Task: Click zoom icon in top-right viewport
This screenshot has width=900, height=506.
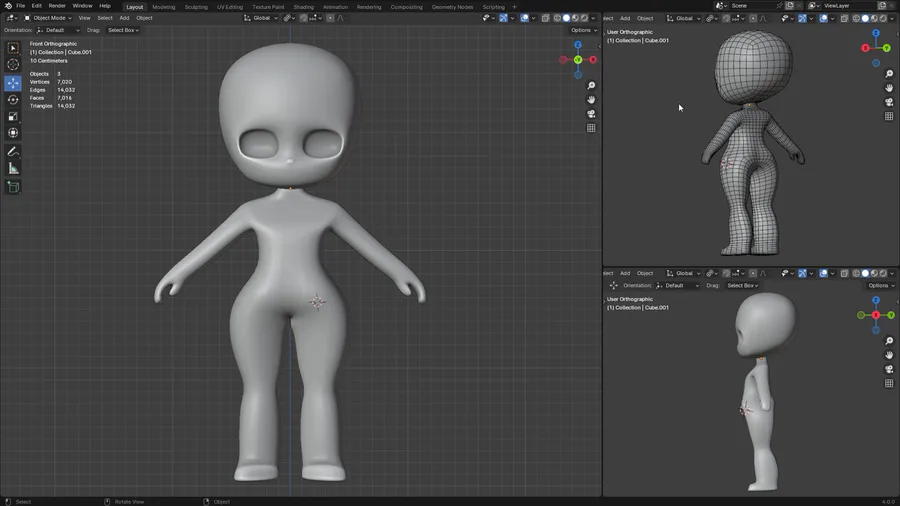Action: click(x=889, y=74)
